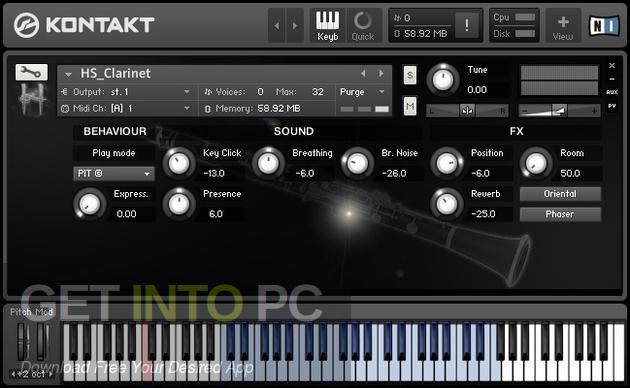The image size is (630, 388).
Task: Toggle the Keyb on-screen keyboard
Action: coord(327,25)
